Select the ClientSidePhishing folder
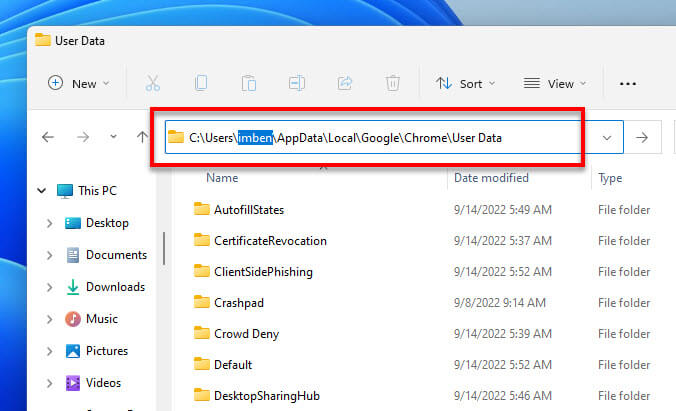Screen dimensions: 676x411 point(263,272)
